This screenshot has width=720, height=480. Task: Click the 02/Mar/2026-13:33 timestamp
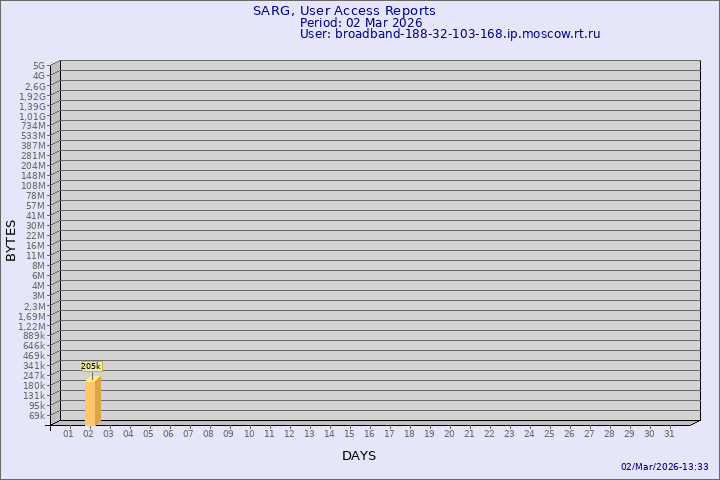tap(664, 467)
